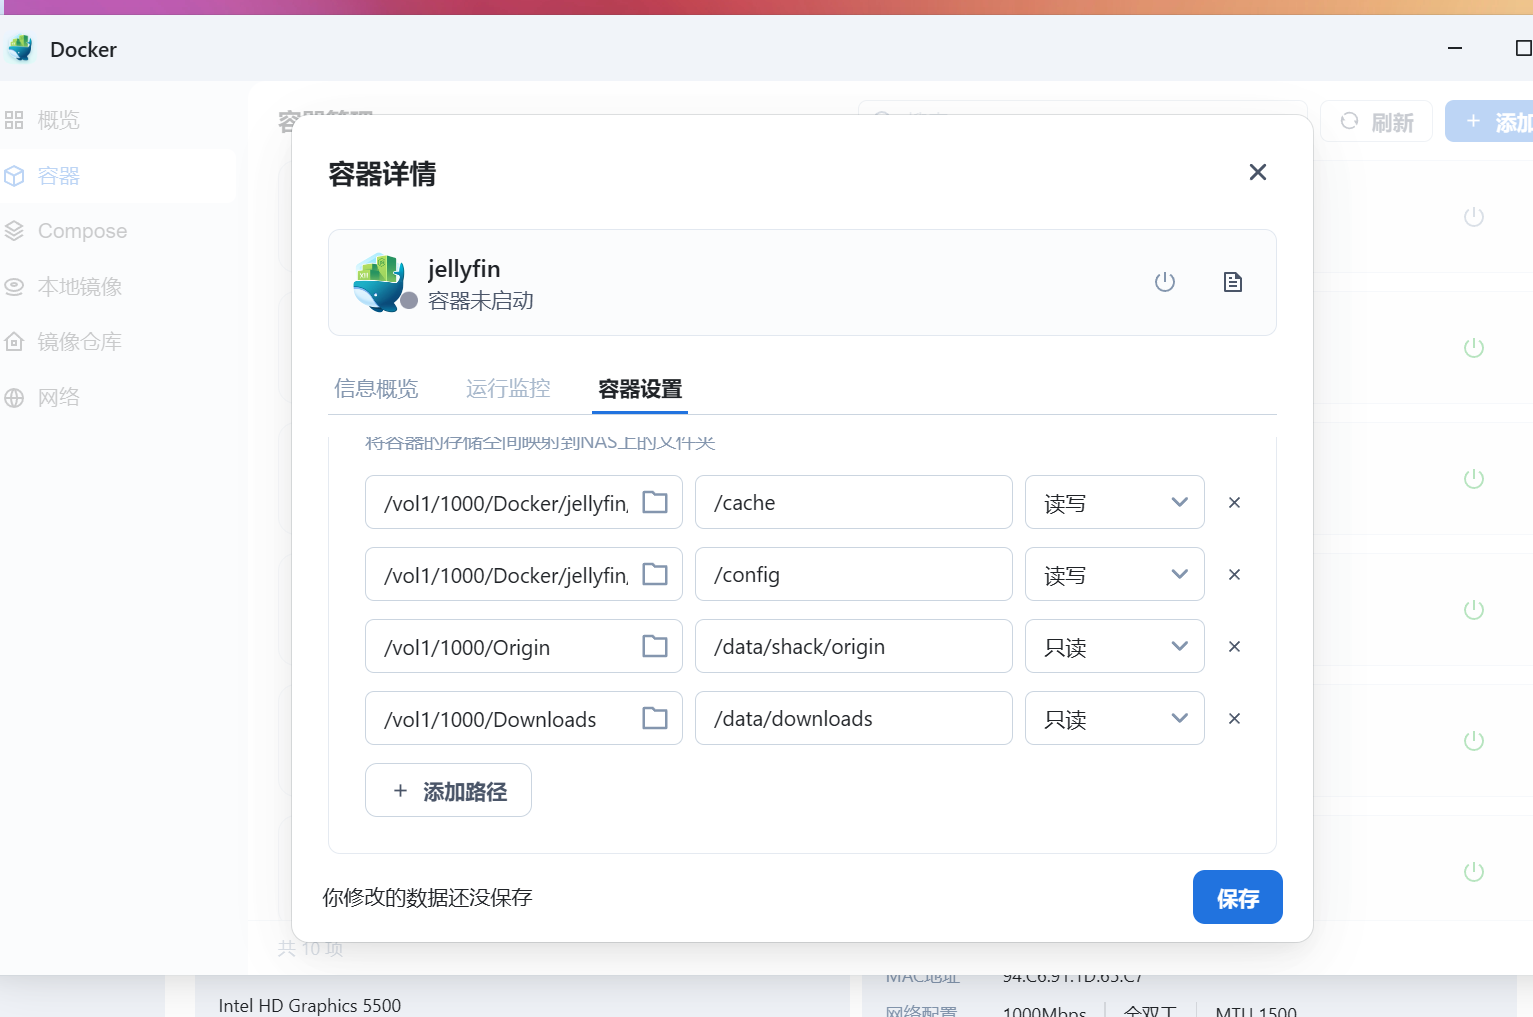Click the 添加路径 button

pos(448,790)
